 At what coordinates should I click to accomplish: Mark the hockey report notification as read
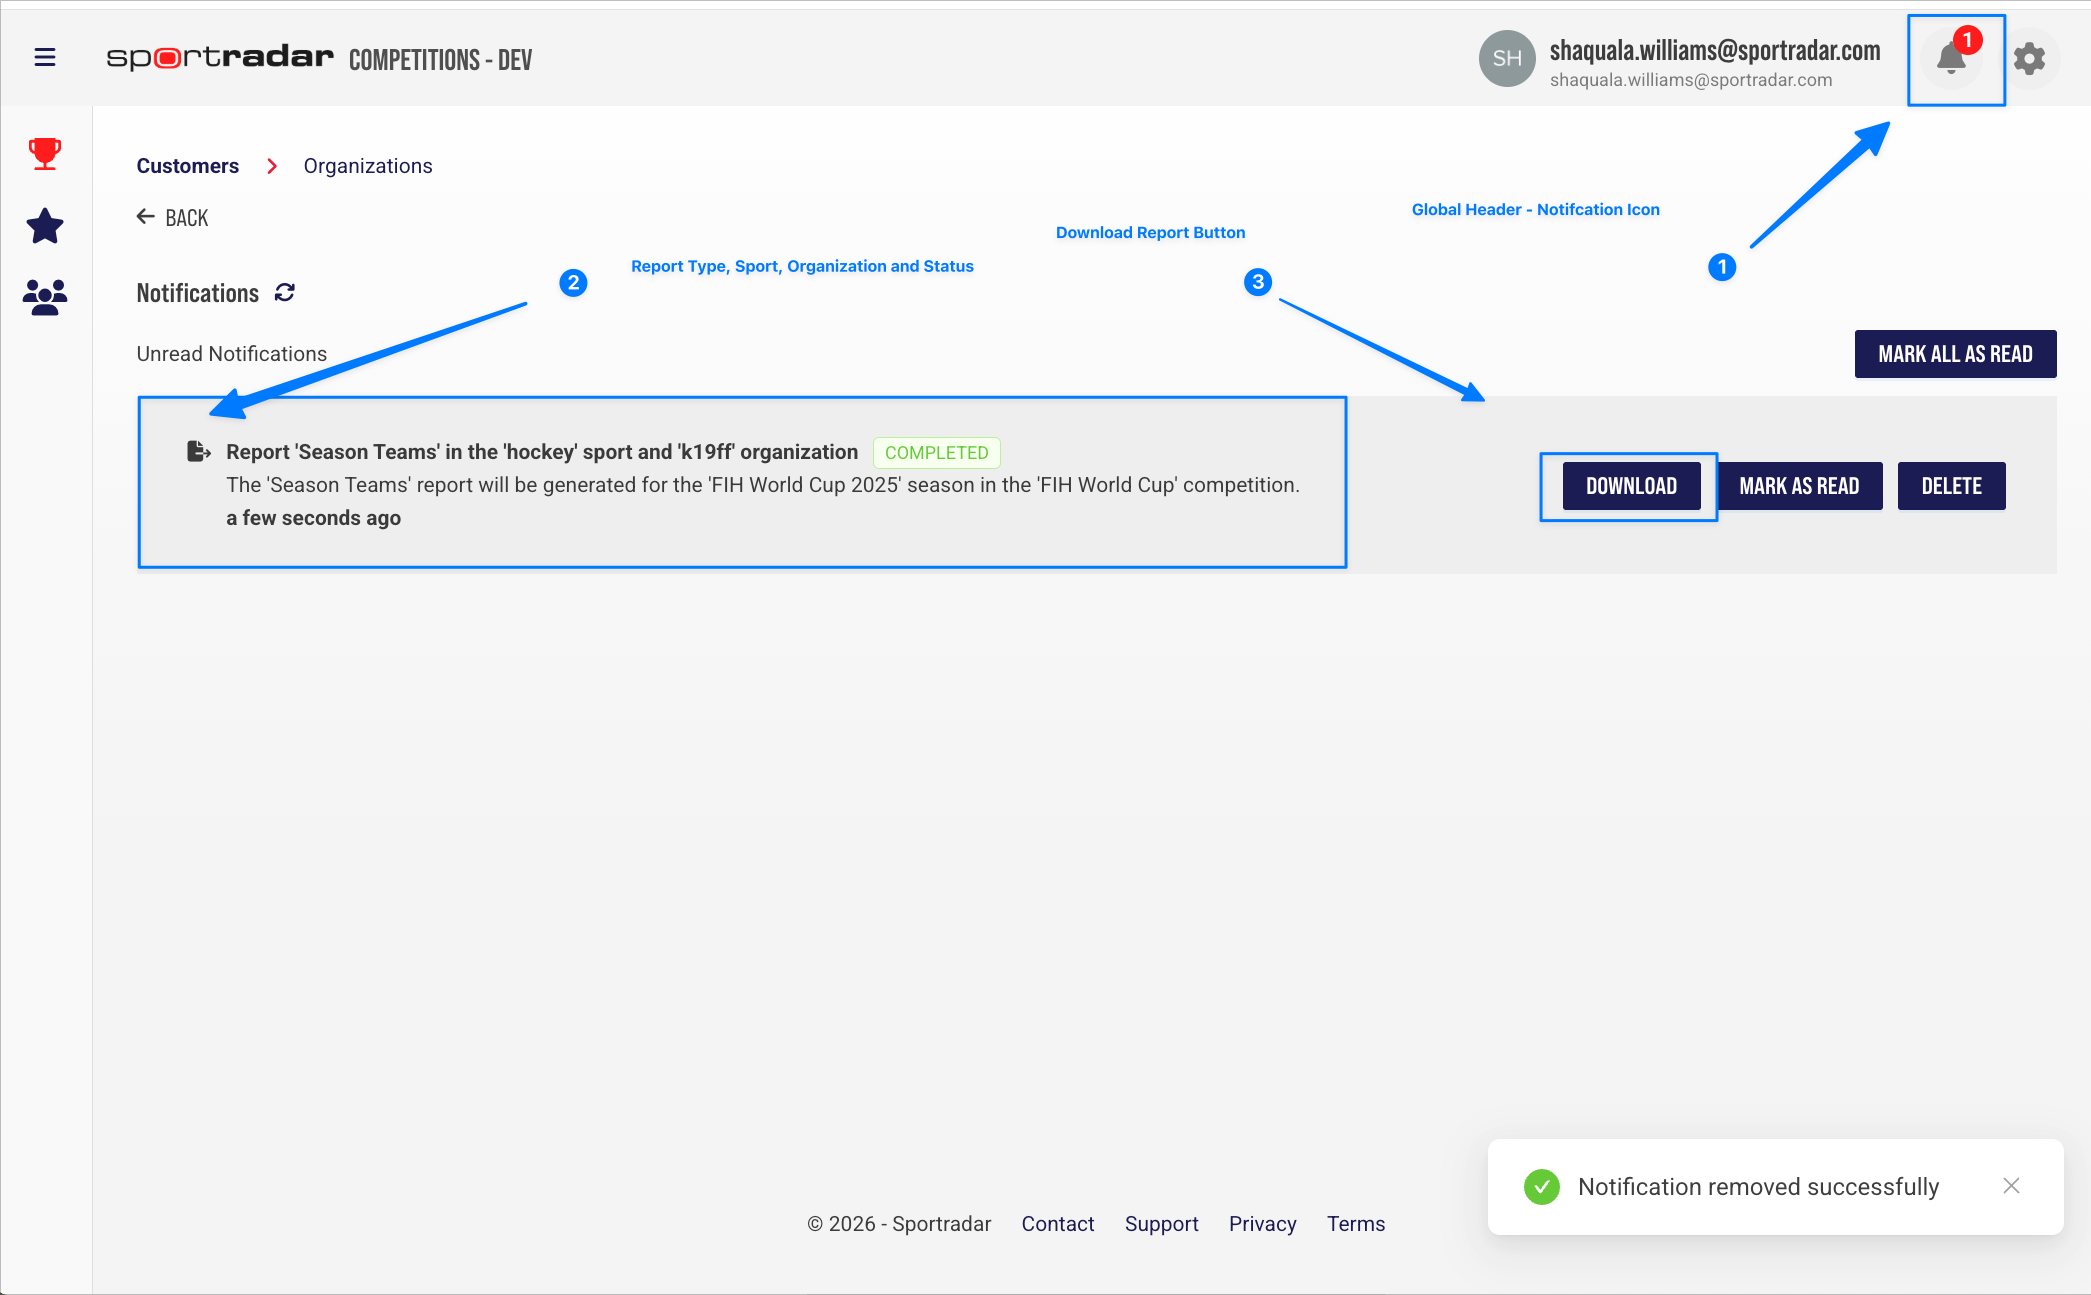click(x=1799, y=486)
